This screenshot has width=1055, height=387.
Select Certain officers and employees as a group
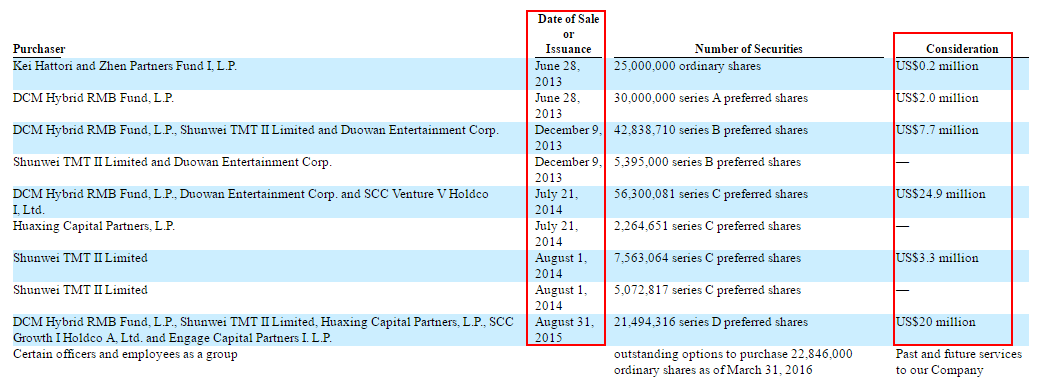point(125,354)
